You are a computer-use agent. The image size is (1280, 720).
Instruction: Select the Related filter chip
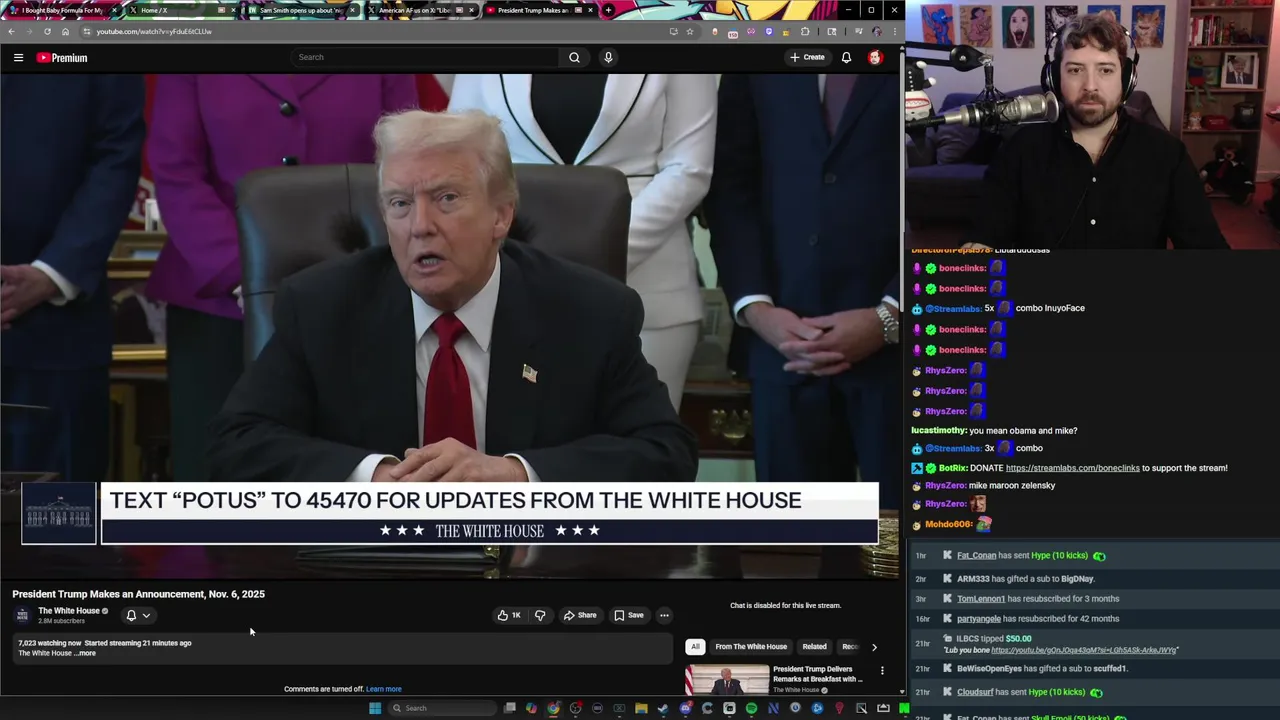tap(814, 647)
